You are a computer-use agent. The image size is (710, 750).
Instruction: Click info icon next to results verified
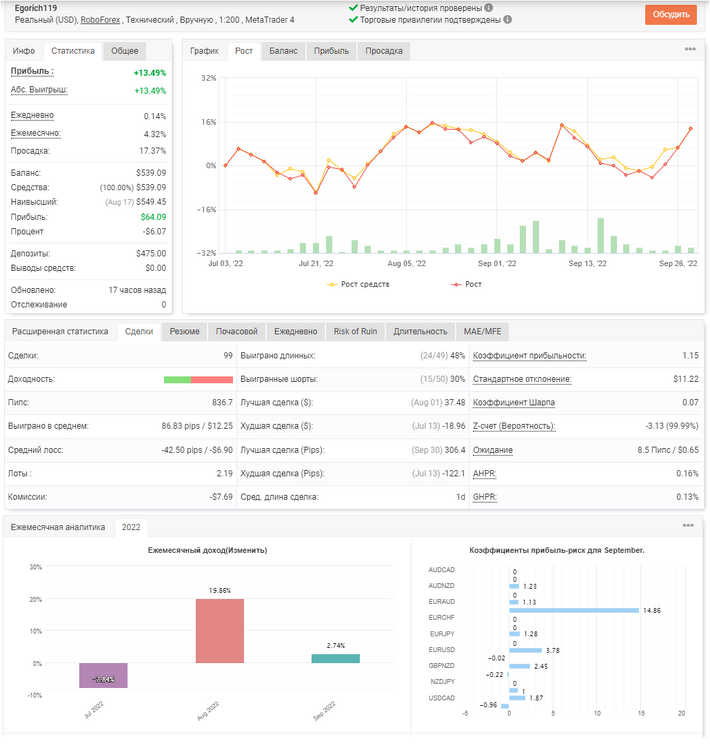point(488,8)
